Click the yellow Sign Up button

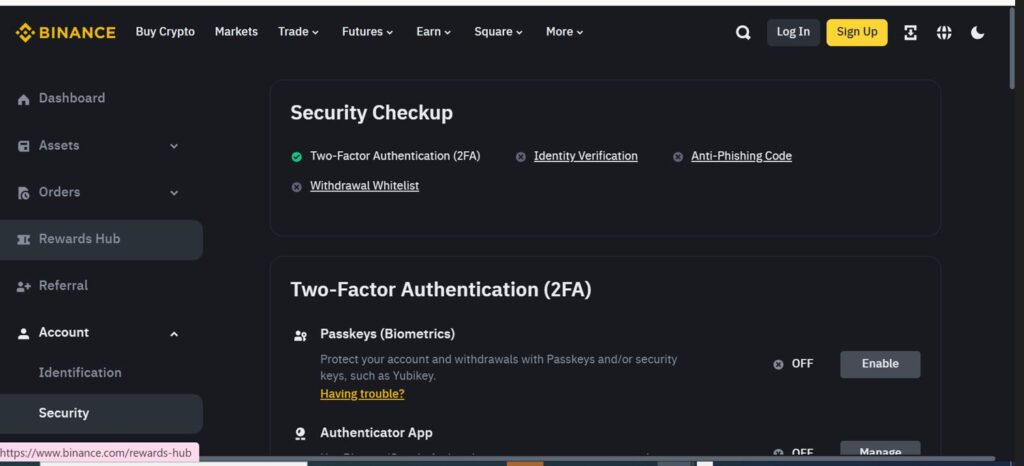click(x=857, y=33)
